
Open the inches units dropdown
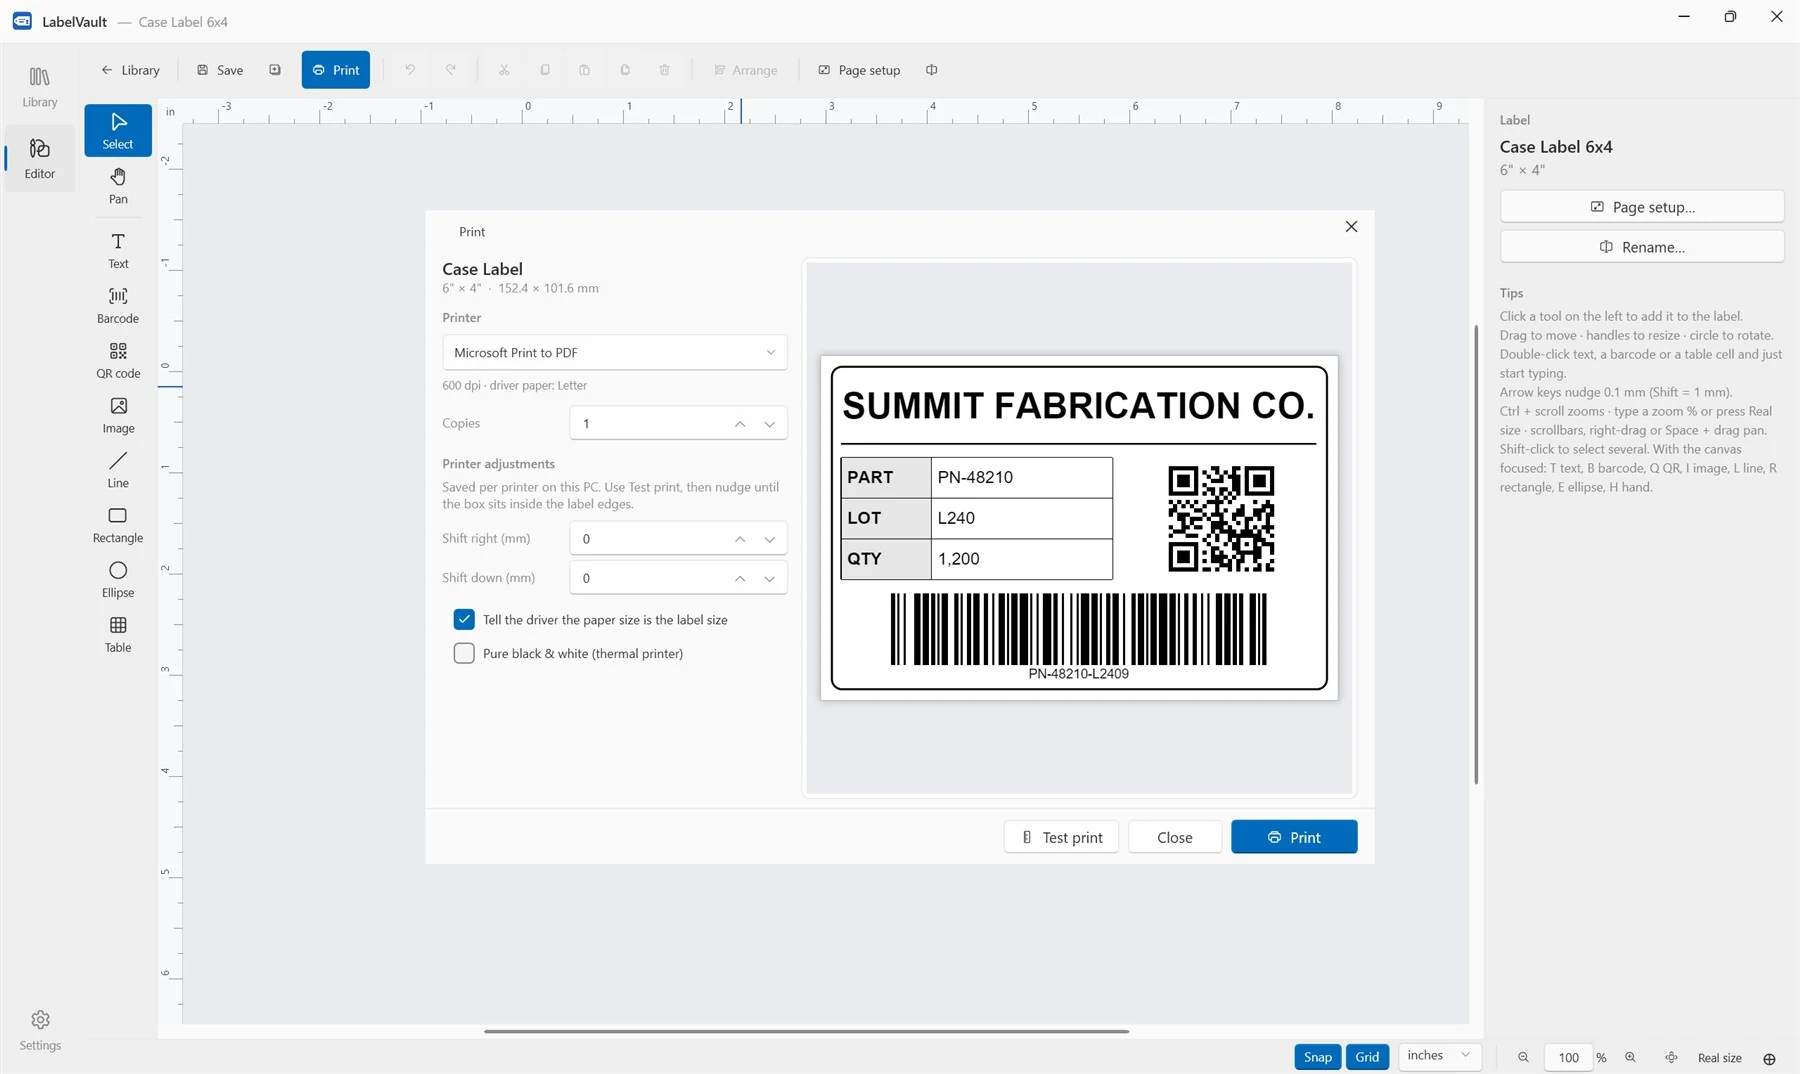tap(1439, 1056)
